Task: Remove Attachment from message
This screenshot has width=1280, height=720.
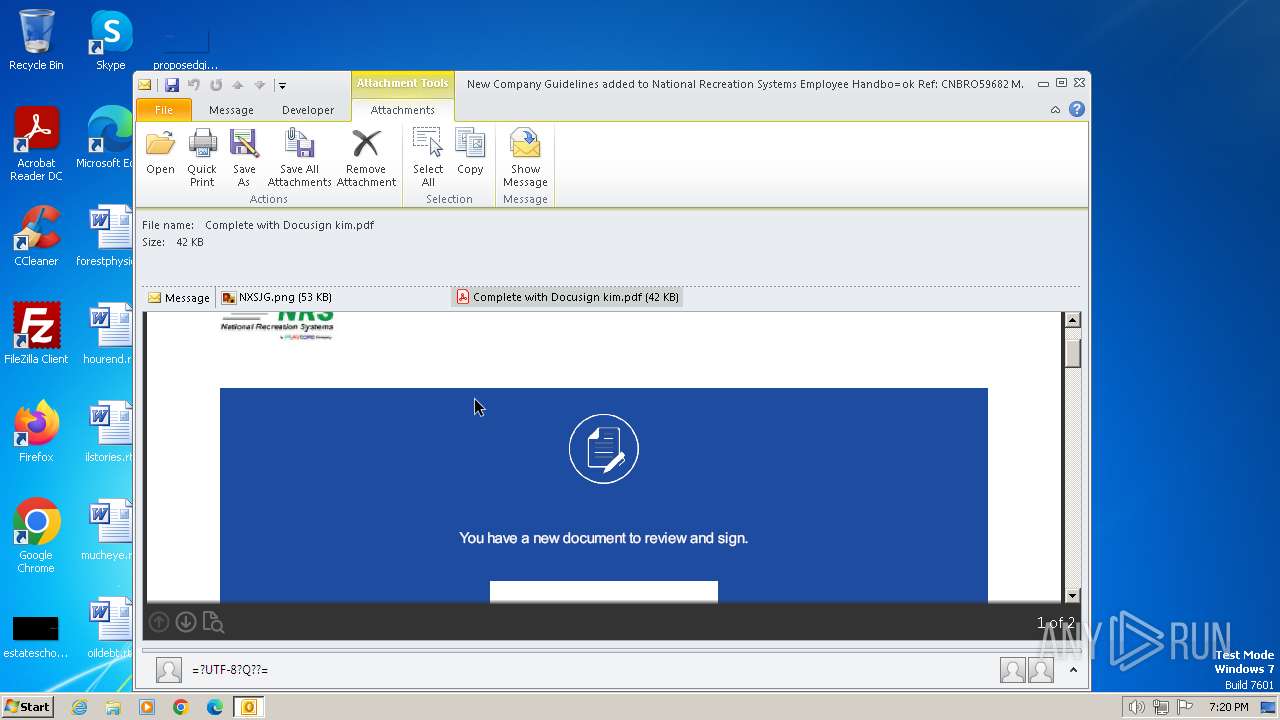Action: pos(366,157)
